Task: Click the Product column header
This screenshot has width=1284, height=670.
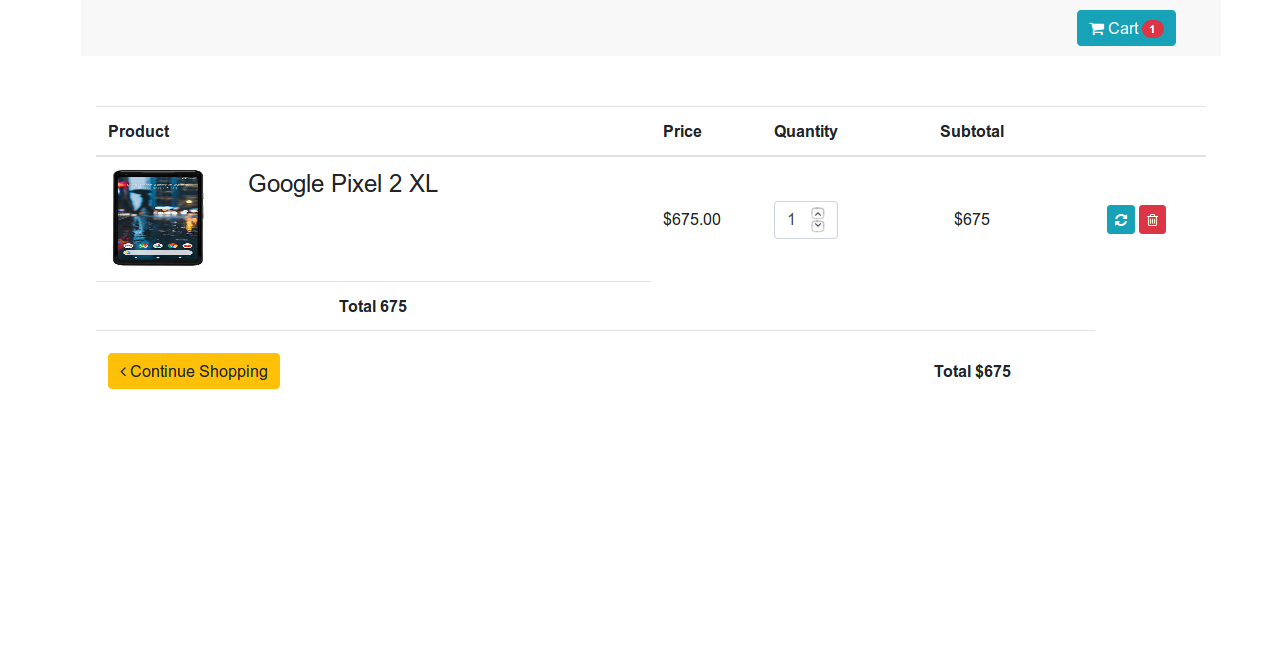Action: pyautogui.click(x=138, y=131)
